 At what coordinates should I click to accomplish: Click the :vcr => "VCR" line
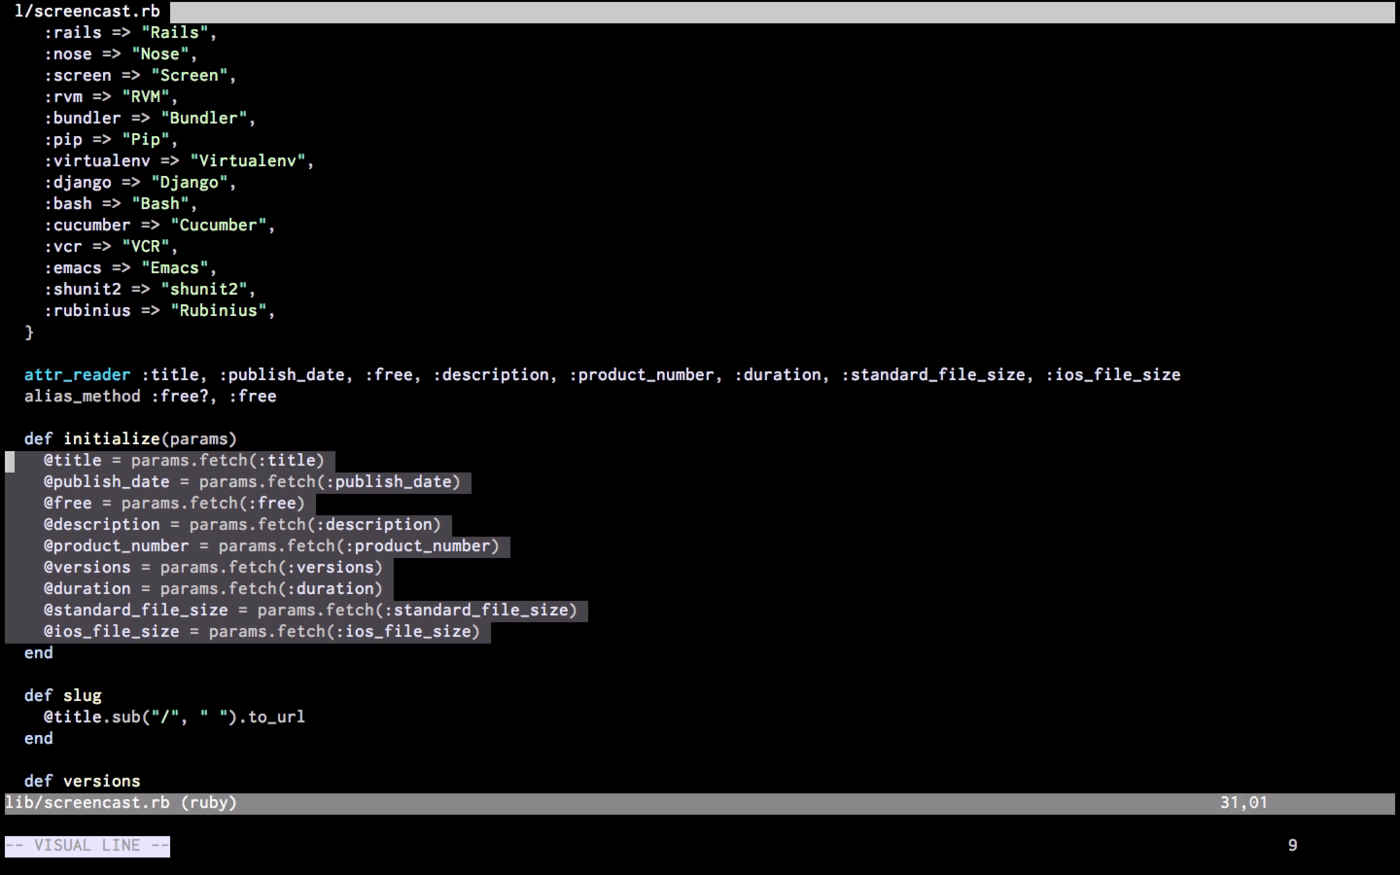(x=111, y=246)
